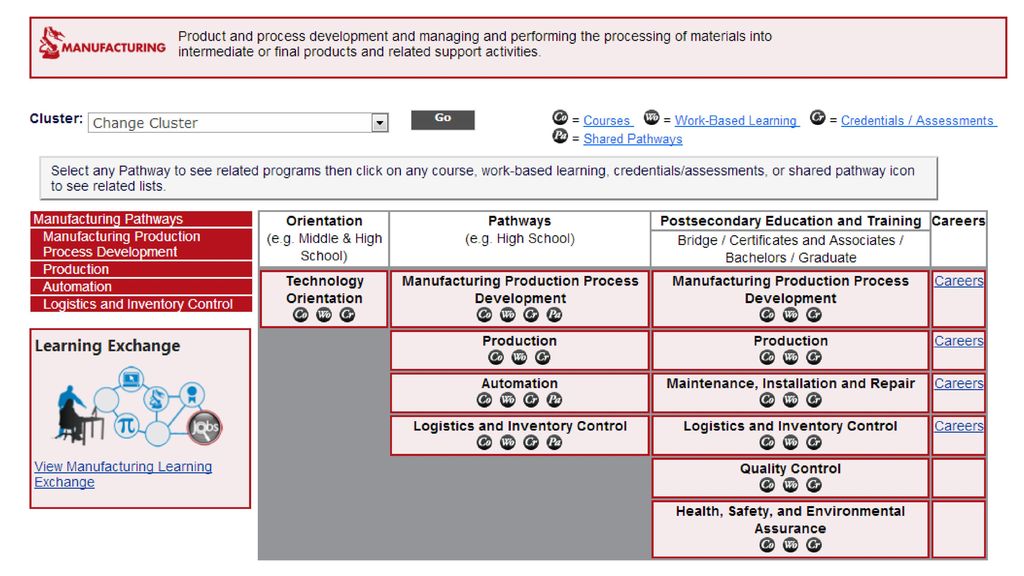The image size is (1024, 576).
Task: Click Shared Pathways icon under Automation pathway
Action: (x=554, y=400)
